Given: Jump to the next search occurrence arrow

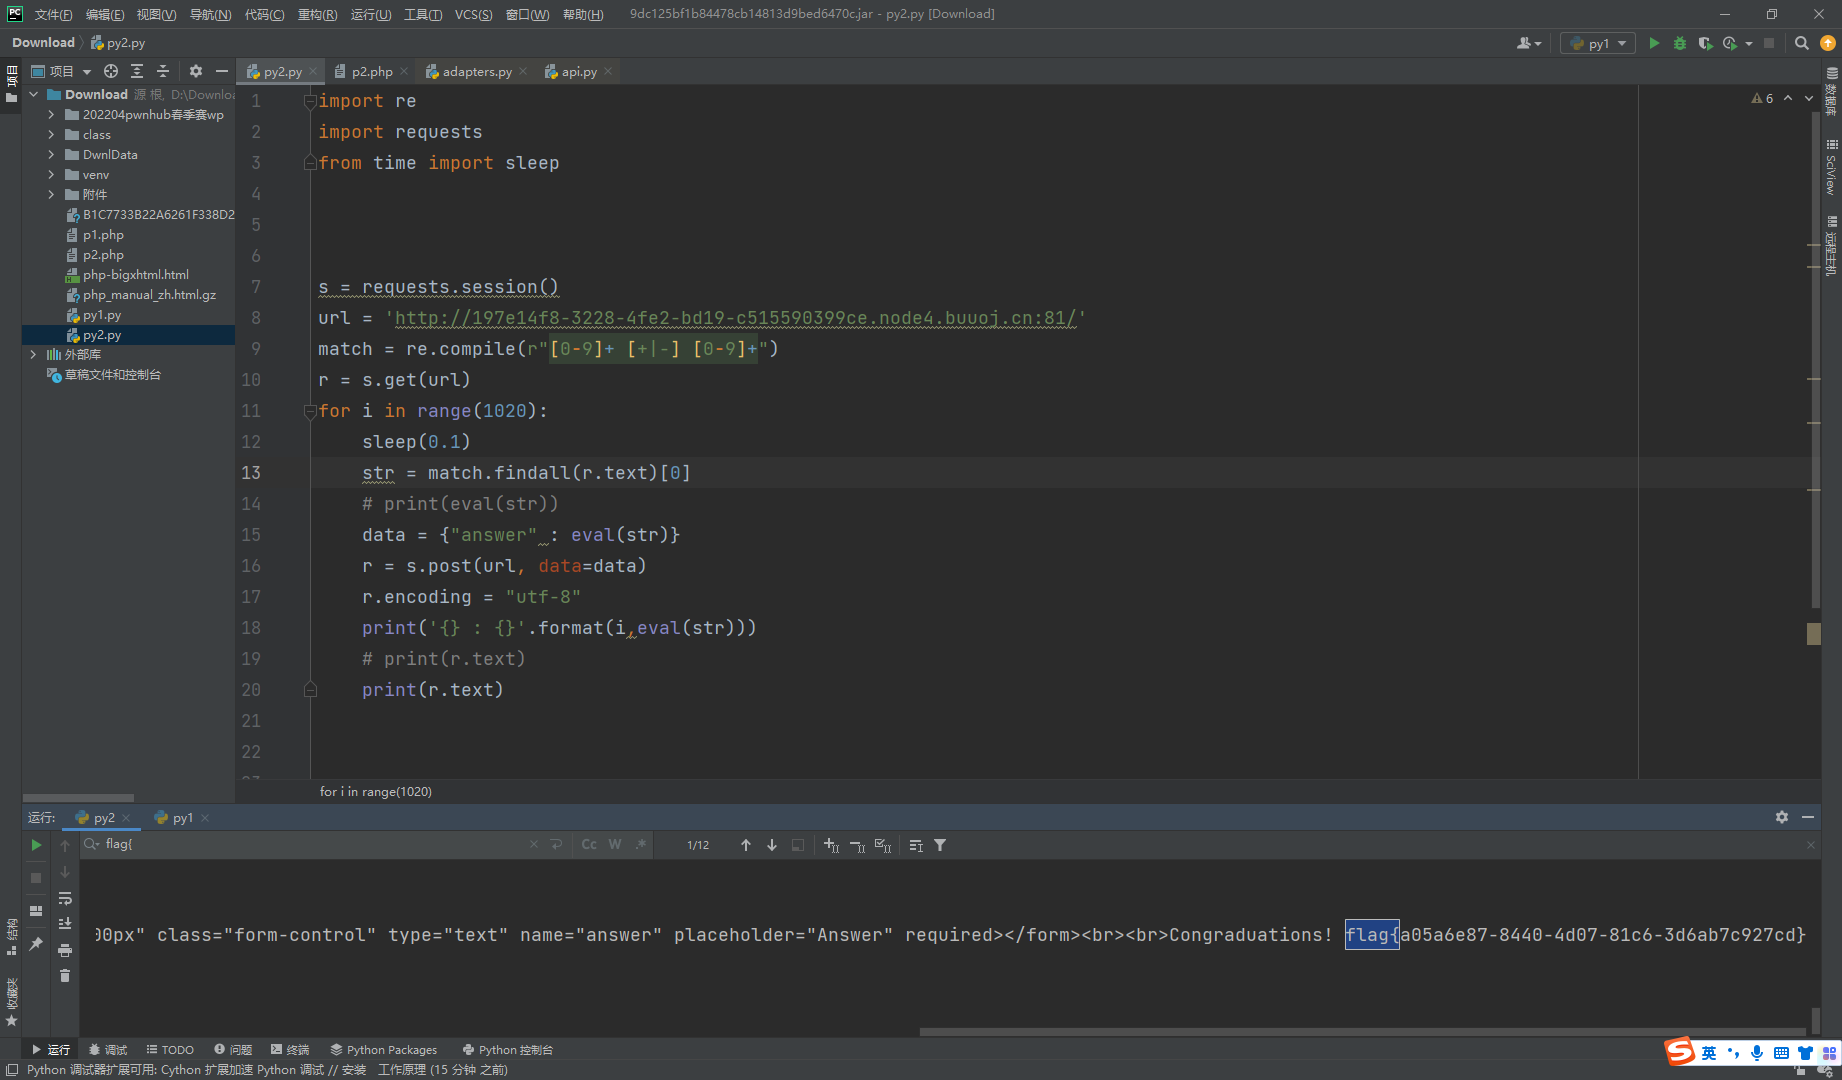Looking at the screenshot, I should click(x=772, y=845).
